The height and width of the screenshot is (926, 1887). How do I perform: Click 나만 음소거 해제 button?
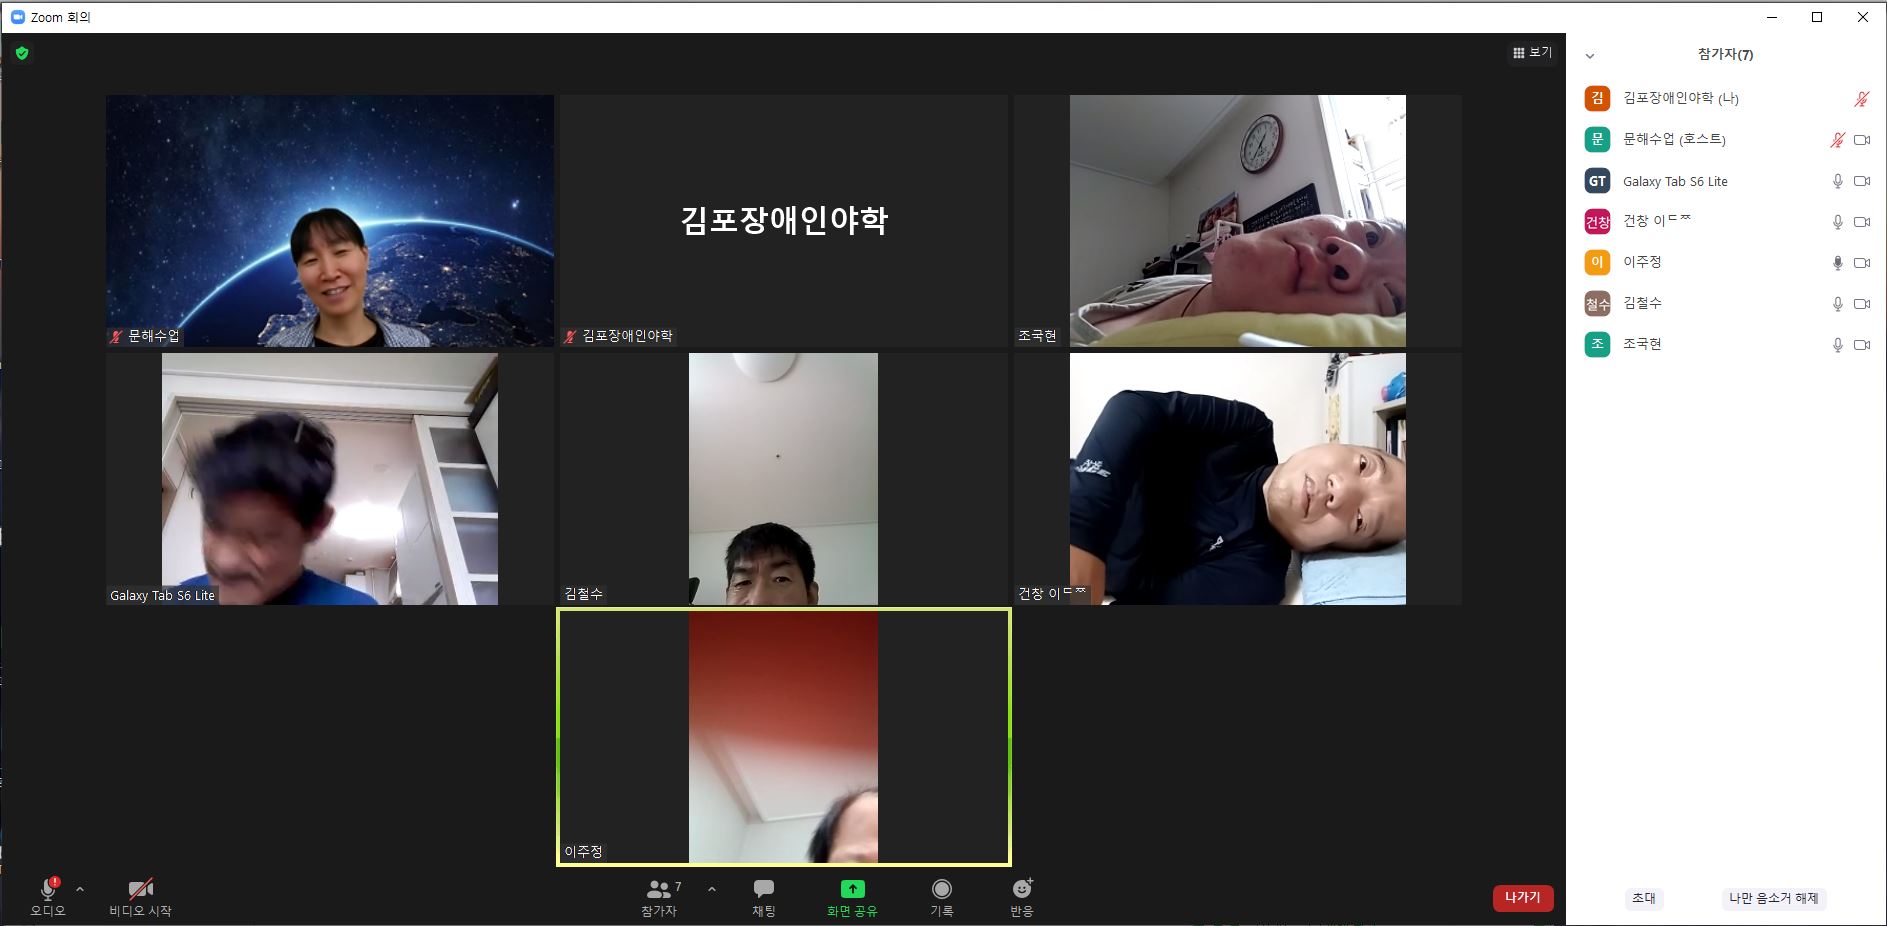(1774, 898)
